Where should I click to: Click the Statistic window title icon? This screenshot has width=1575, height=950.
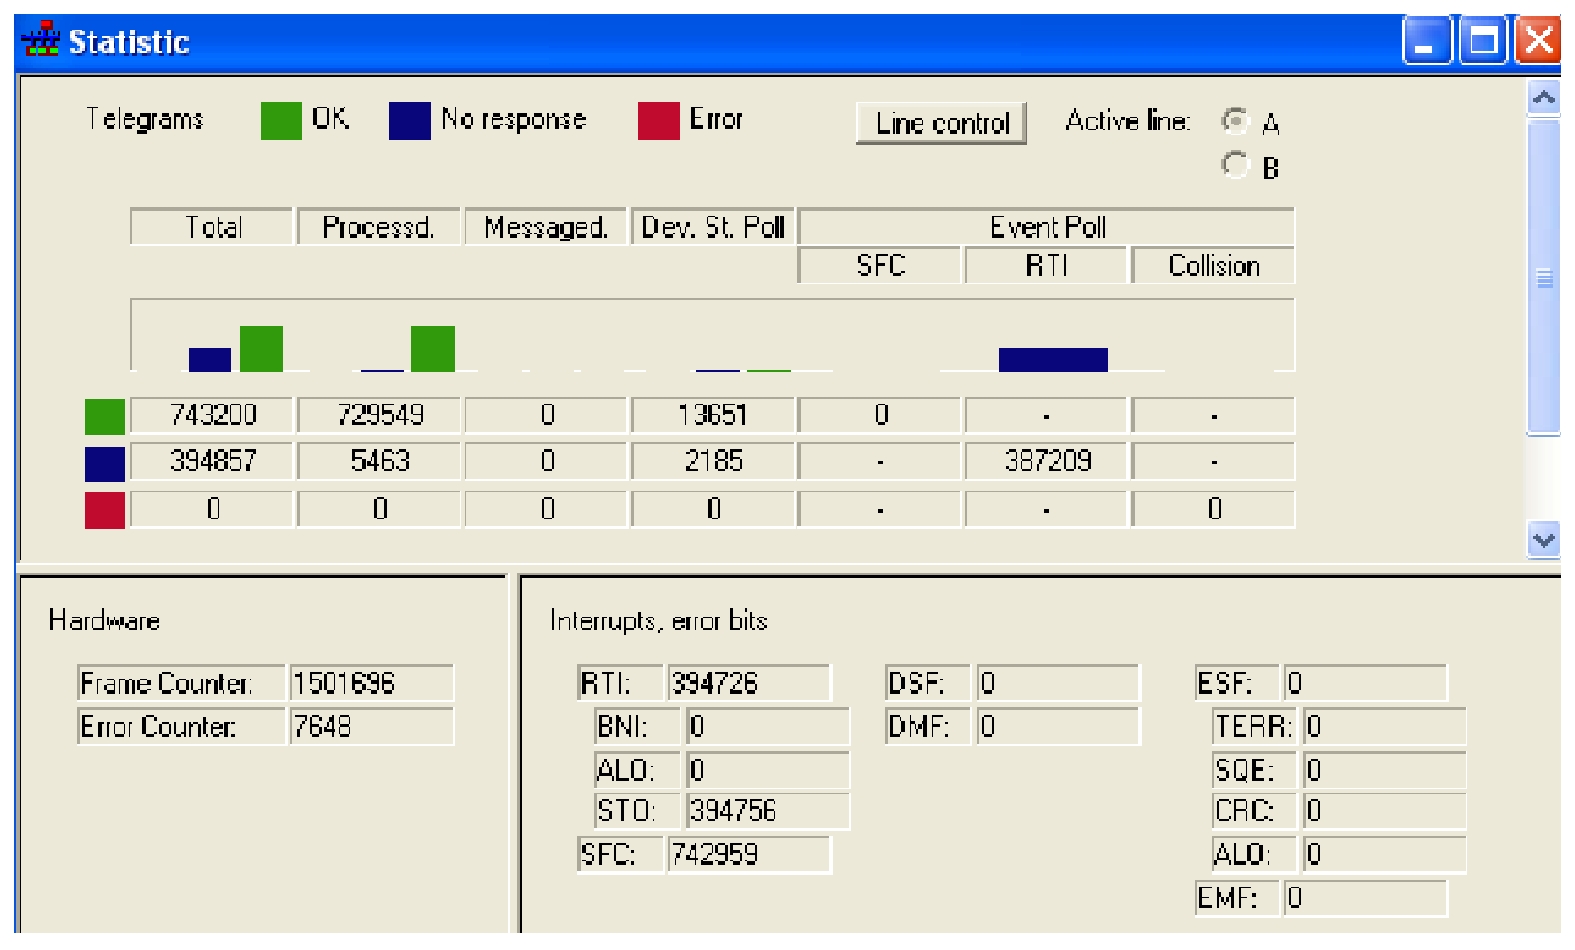(40, 40)
